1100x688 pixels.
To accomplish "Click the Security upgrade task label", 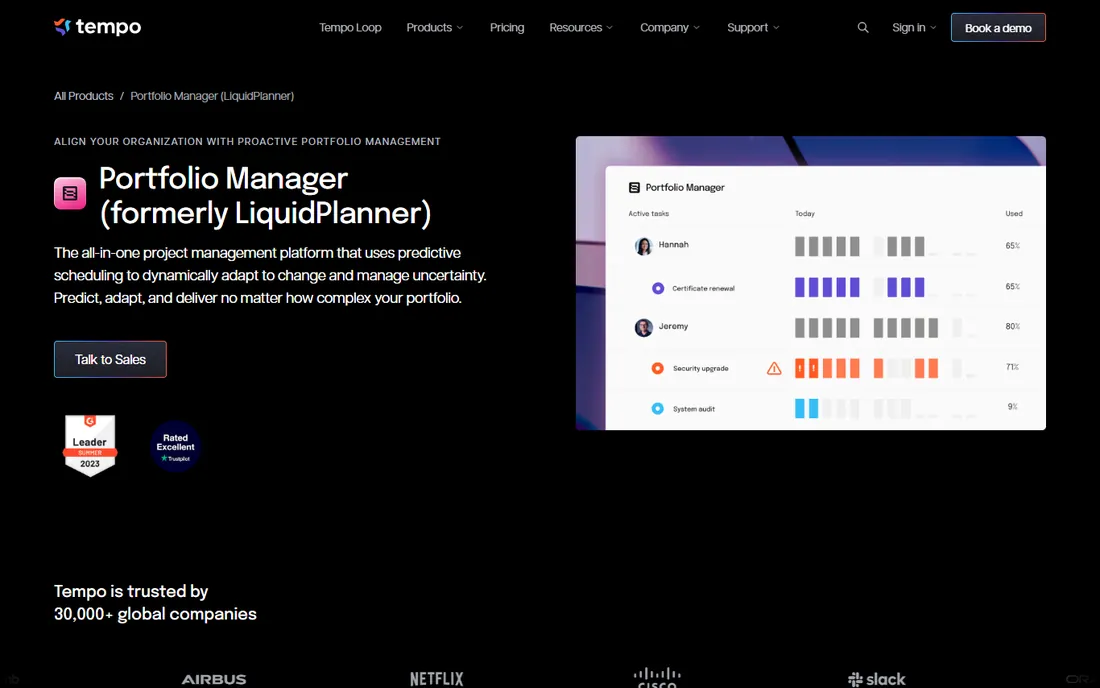I will 700,368.
